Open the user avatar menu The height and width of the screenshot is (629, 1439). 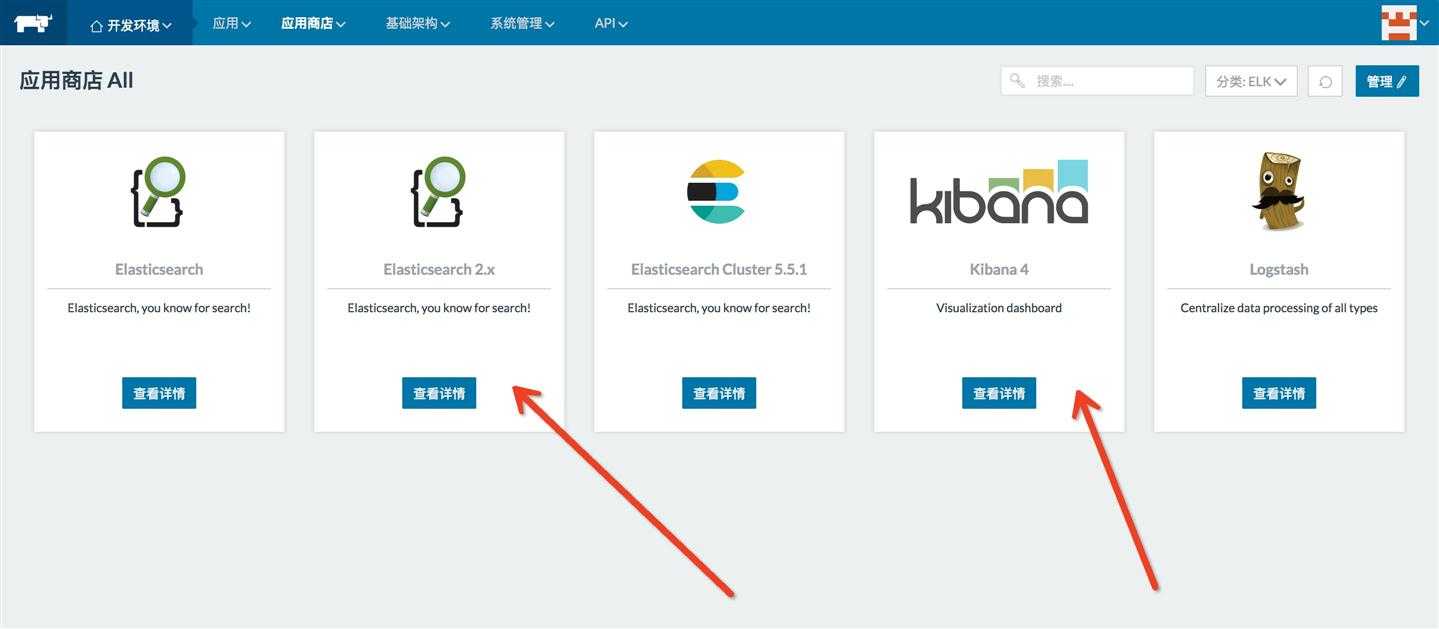pos(1405,23)
